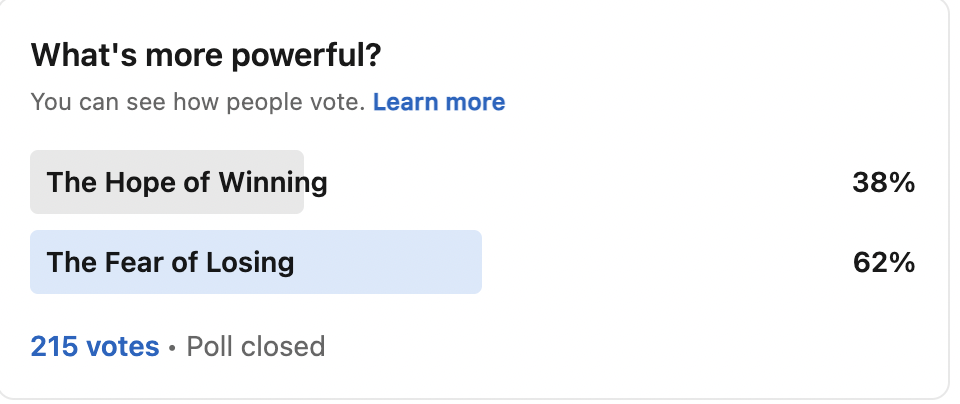Click the 38% result percentage

click(x=883, y=182)
